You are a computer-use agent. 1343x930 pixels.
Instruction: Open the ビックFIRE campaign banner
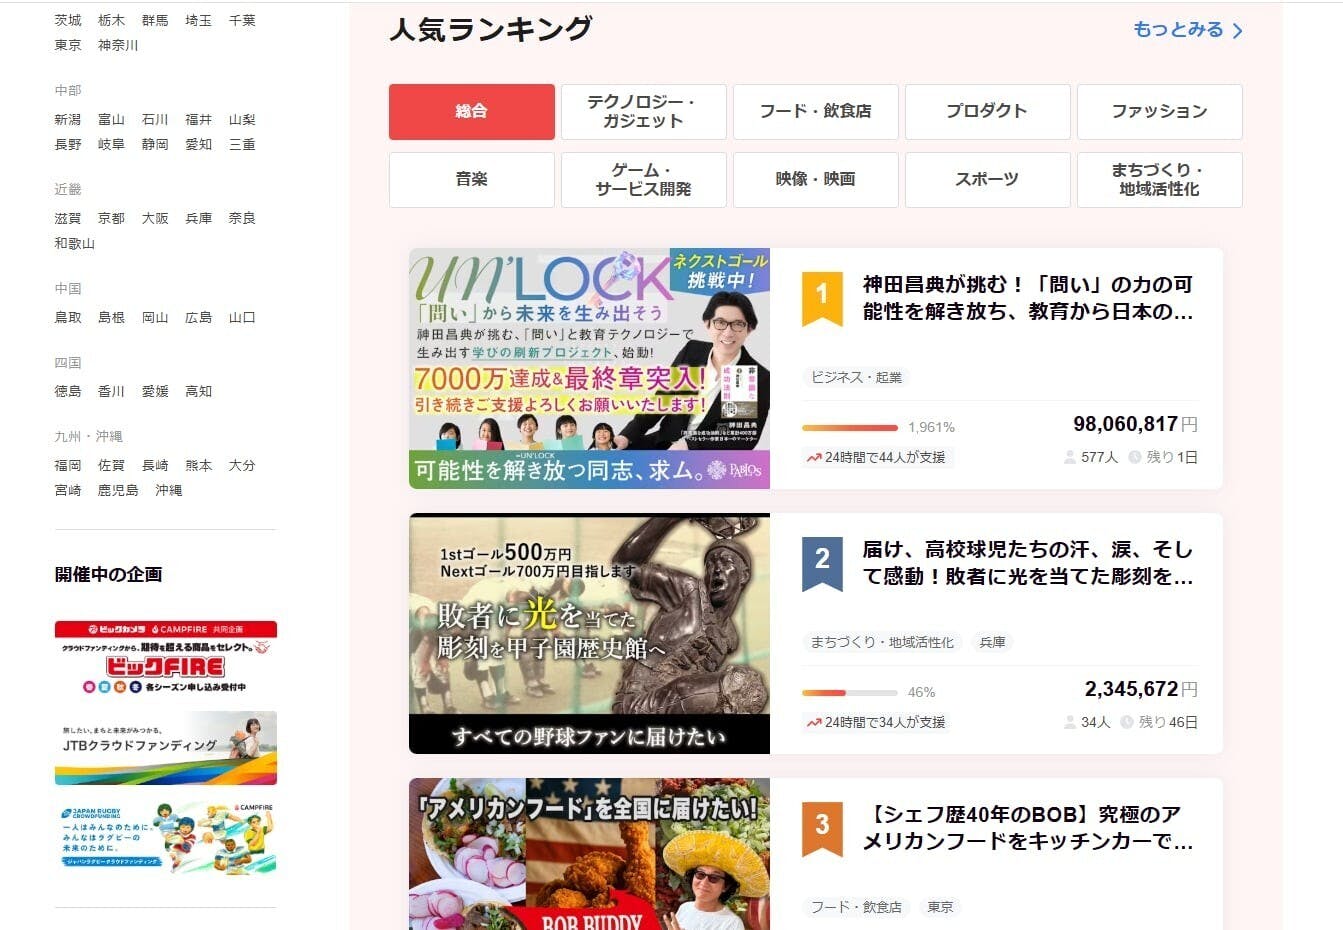(x=166, y=658)
